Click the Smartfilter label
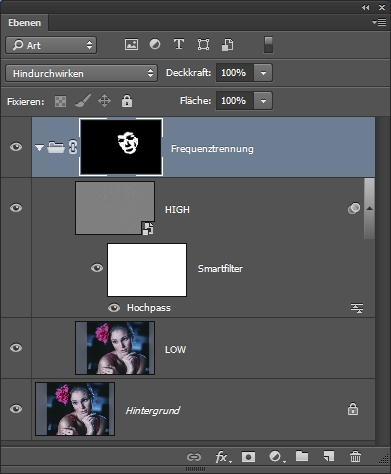The image size is (391, 474). 220,269
